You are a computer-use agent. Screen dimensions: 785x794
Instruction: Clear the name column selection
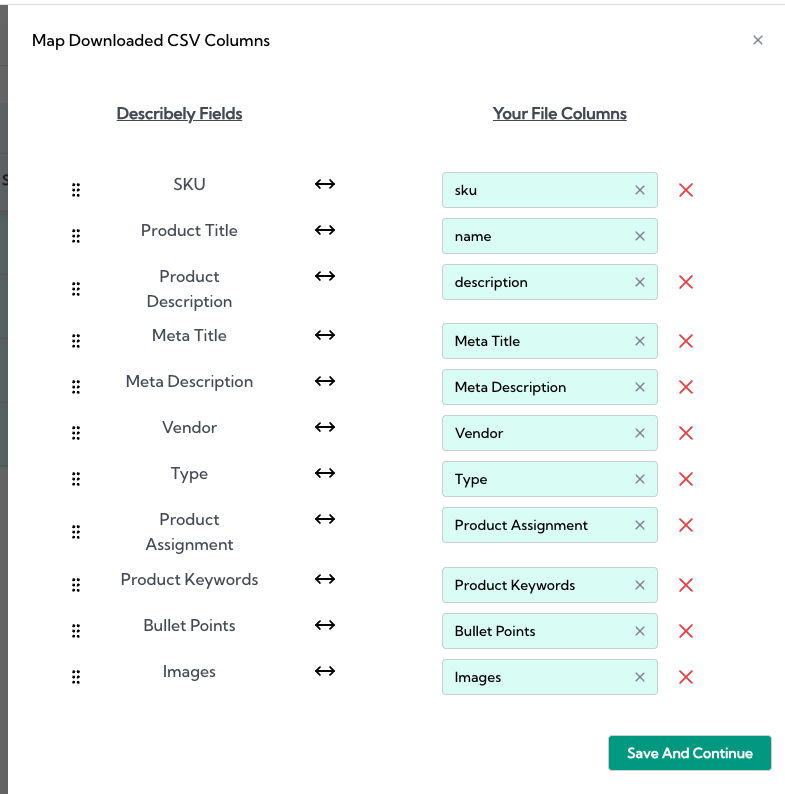click(640, 236)
